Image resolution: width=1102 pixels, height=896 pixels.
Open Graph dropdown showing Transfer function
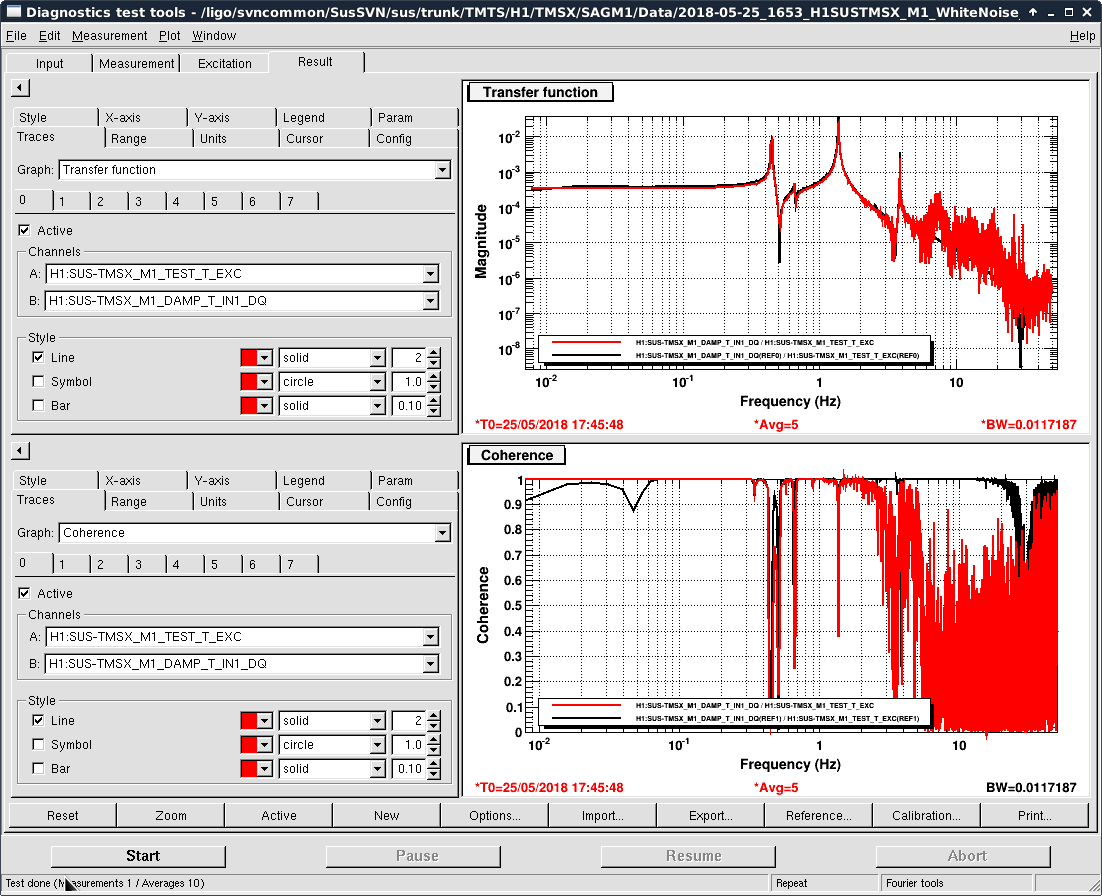coord(442,170)
